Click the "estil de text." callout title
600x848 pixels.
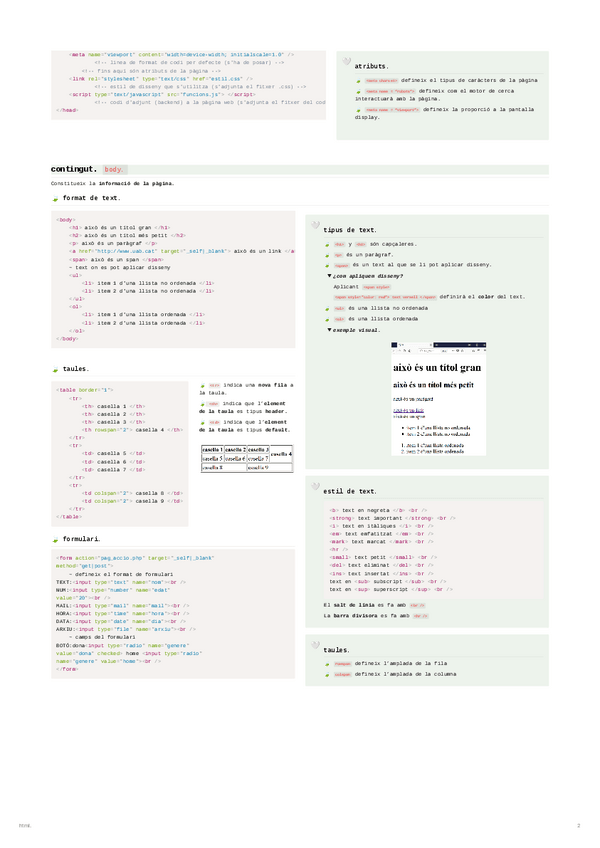(350, 491)
